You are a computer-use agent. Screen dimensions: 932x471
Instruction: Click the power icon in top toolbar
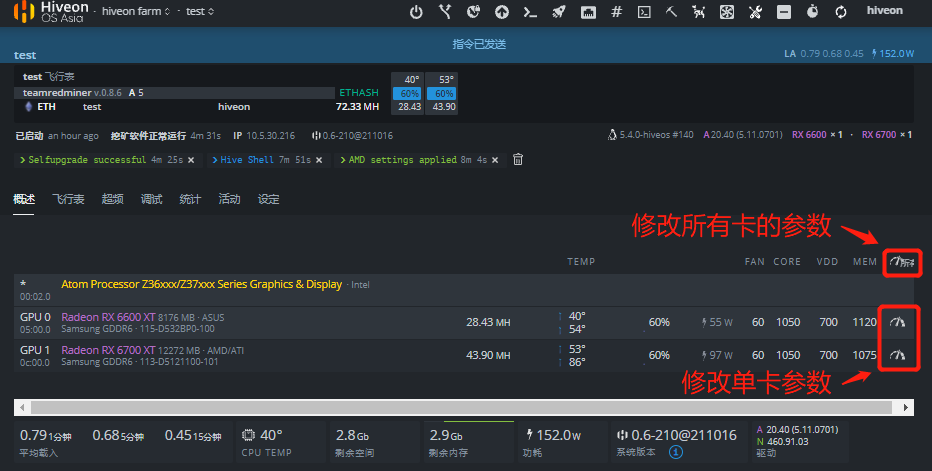coord(417,12)
